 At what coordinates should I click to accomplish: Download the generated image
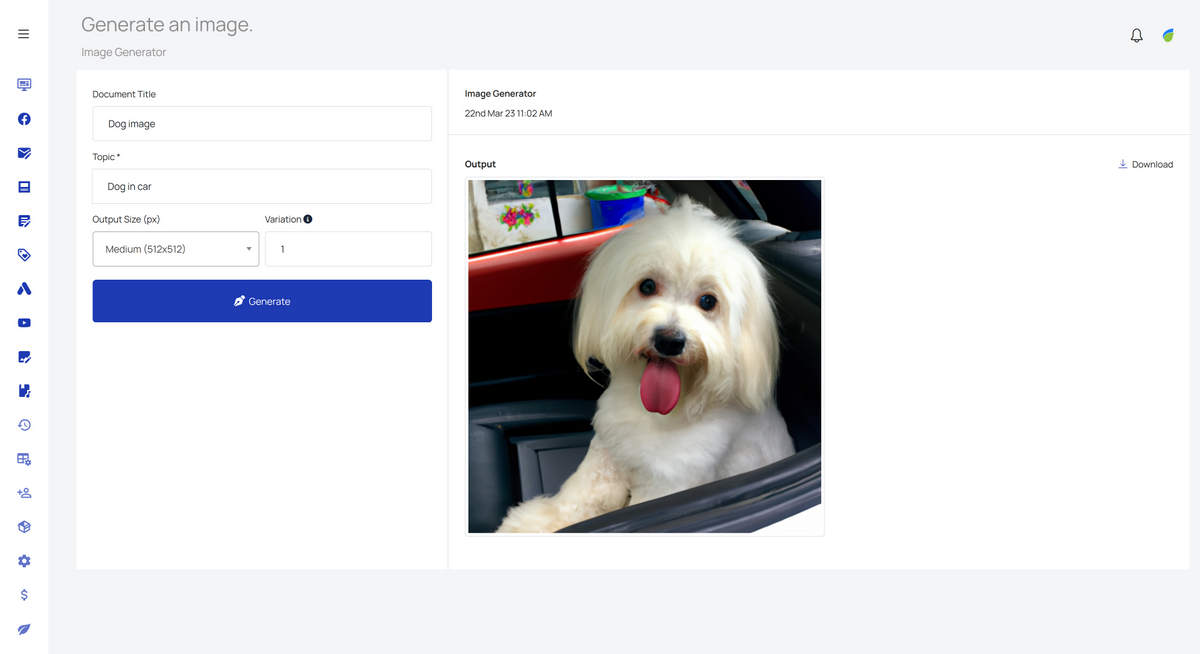tap(1146, 164)
